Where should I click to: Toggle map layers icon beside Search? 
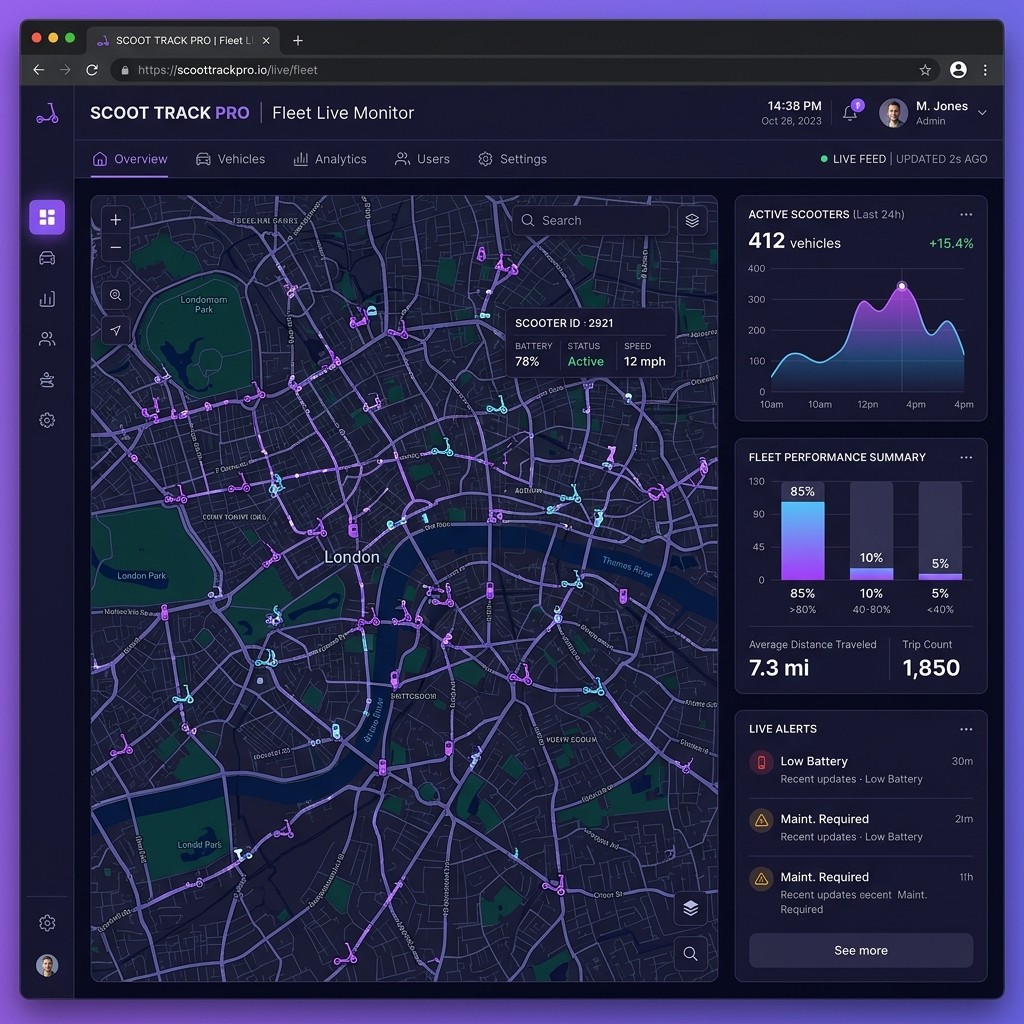(692, 220)
